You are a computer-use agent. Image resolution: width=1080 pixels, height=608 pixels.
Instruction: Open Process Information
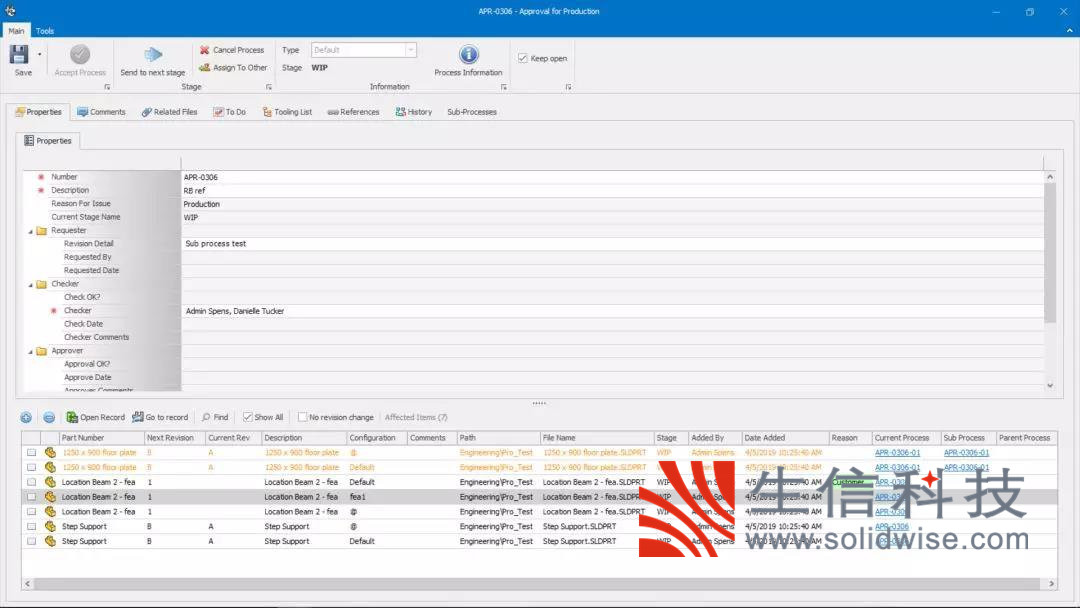pos(468,56)
